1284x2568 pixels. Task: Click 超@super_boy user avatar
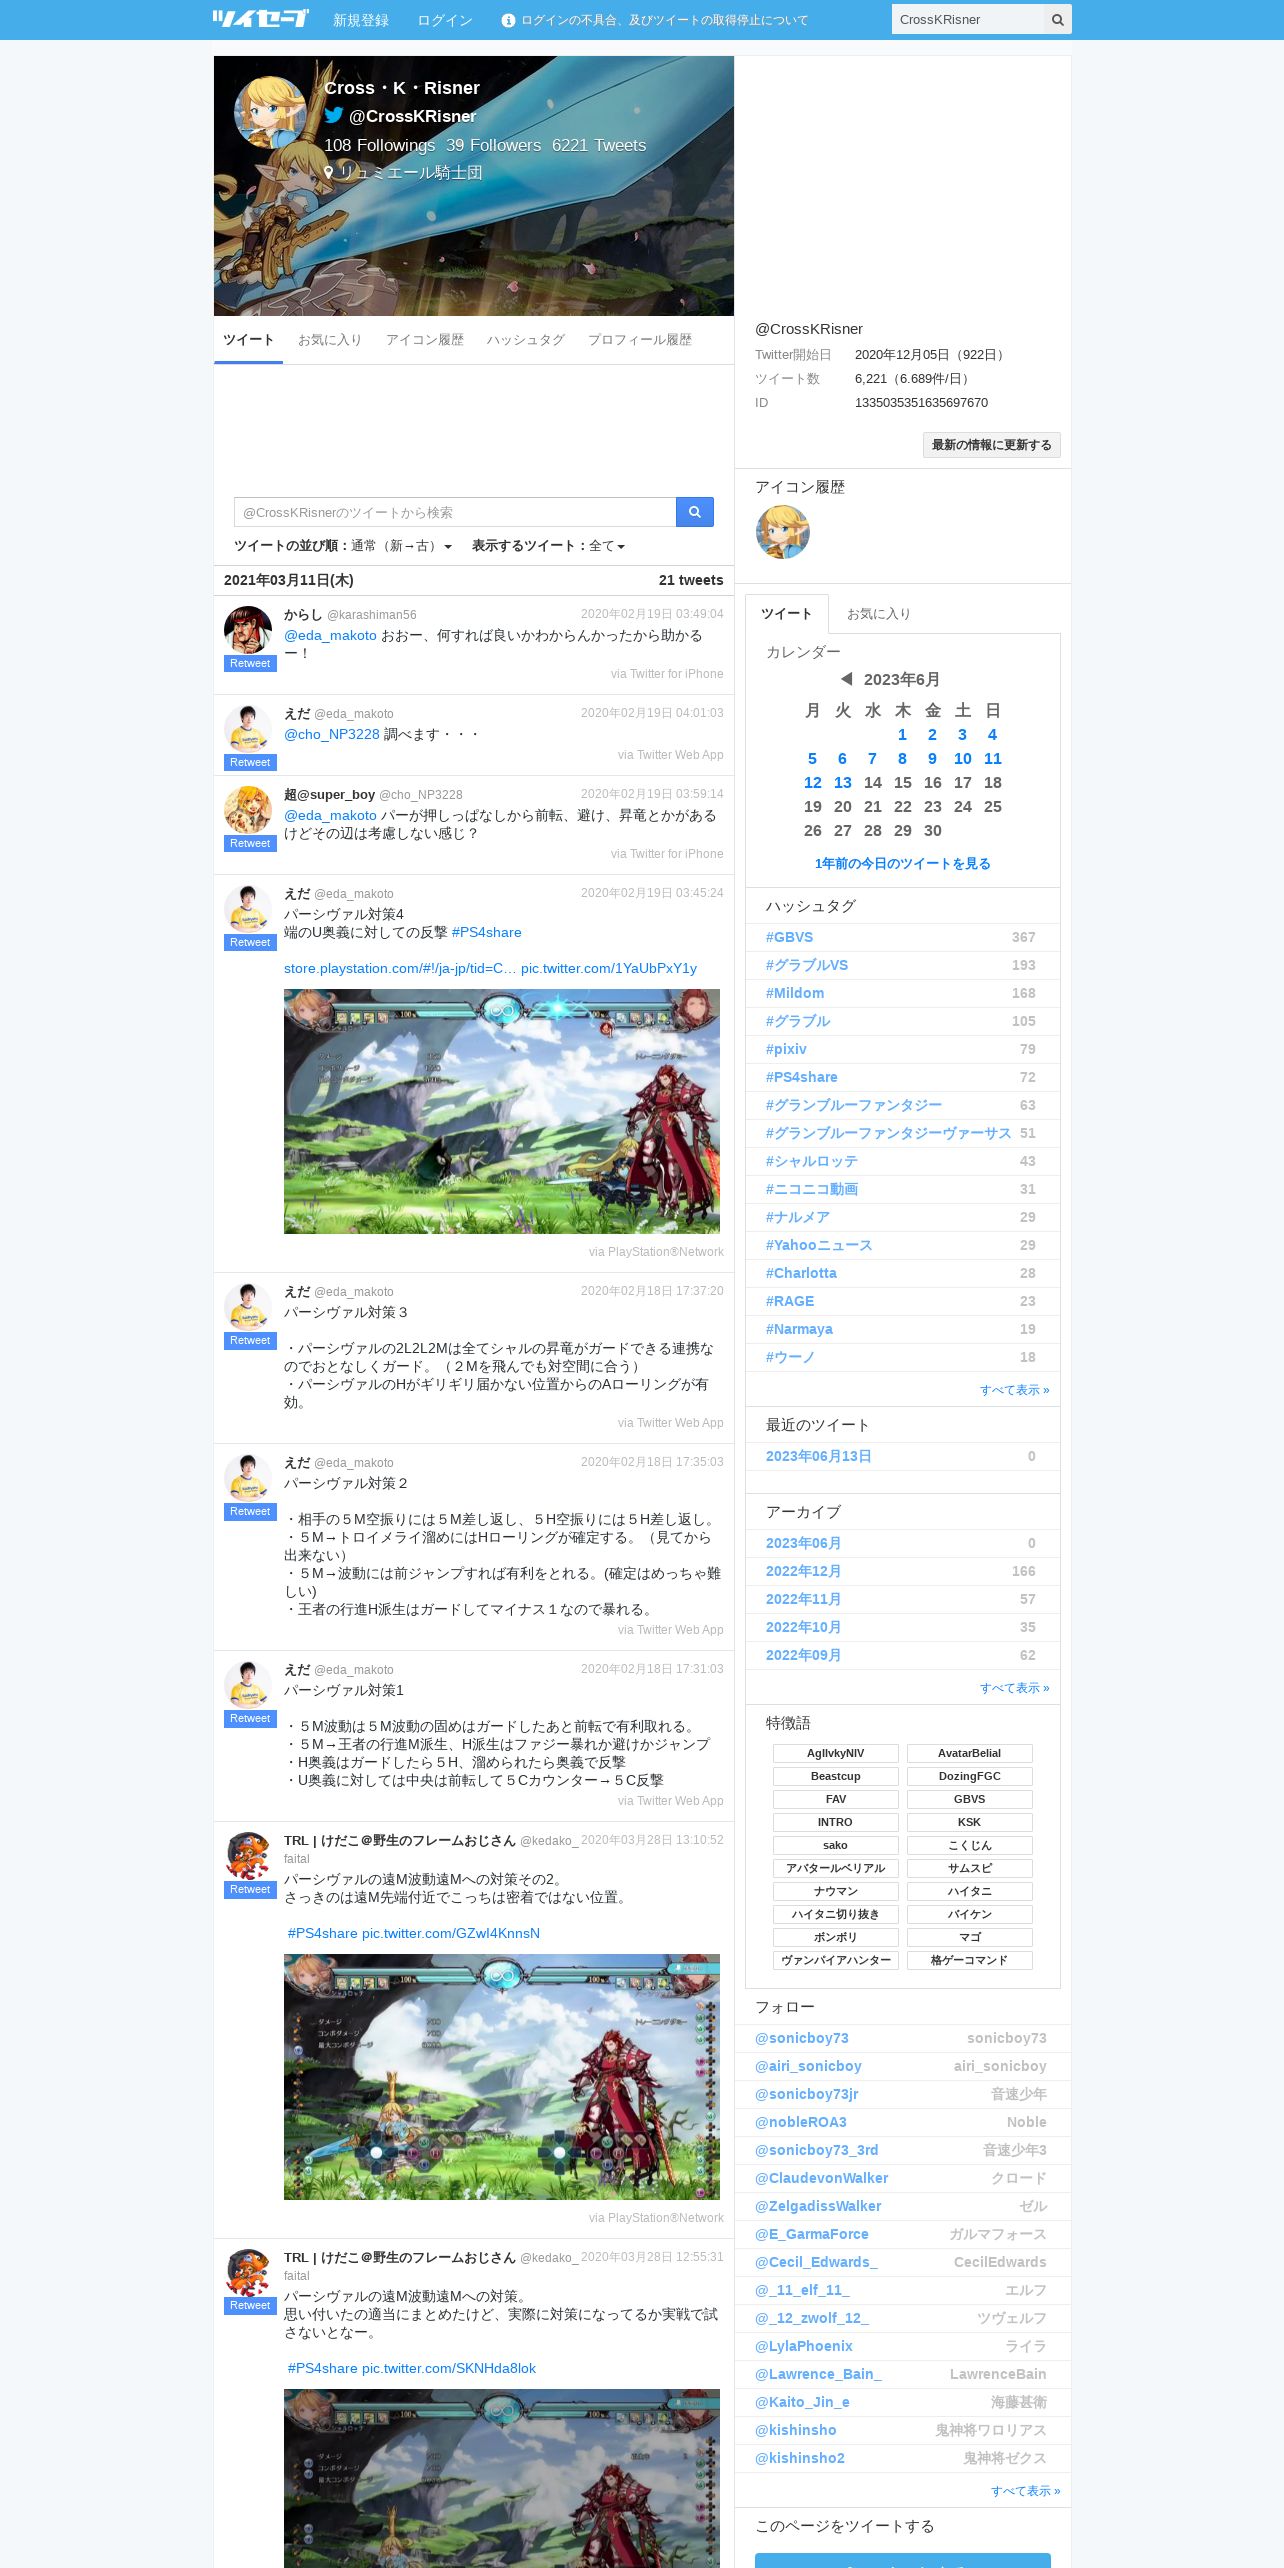click(x=248, y=810)
